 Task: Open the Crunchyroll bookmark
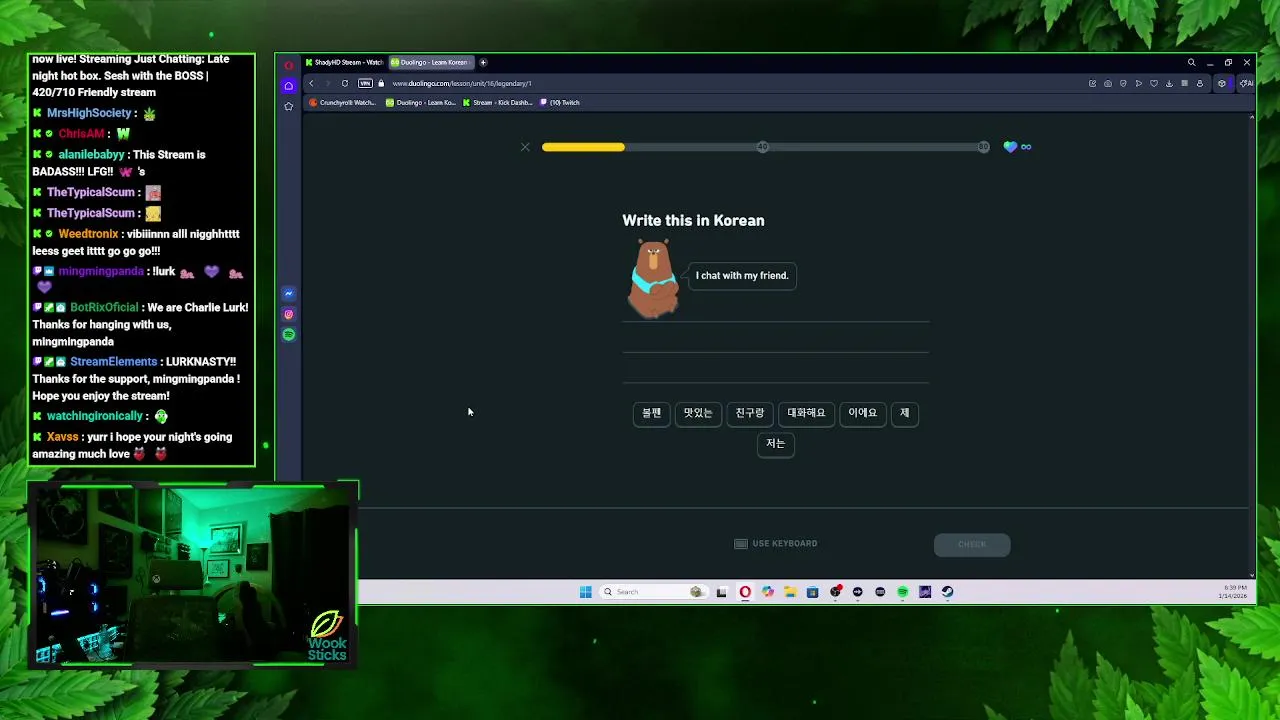pos(343,102)
